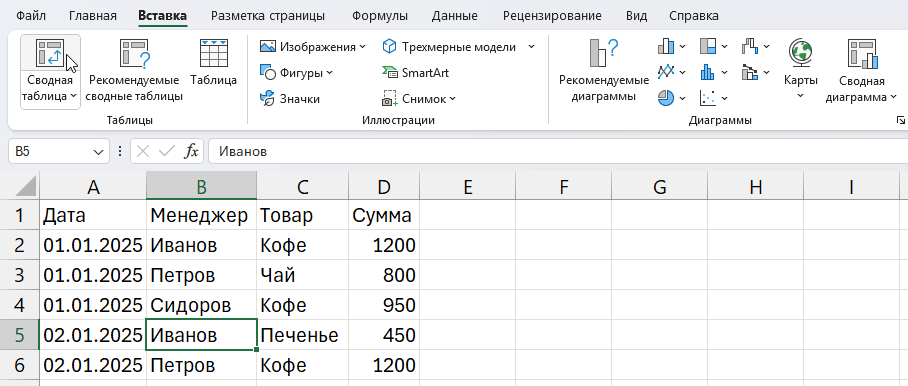Click the fx insert function icon
Image resolution: width=908 pixels, height=386 pixels.
[191, 152]
